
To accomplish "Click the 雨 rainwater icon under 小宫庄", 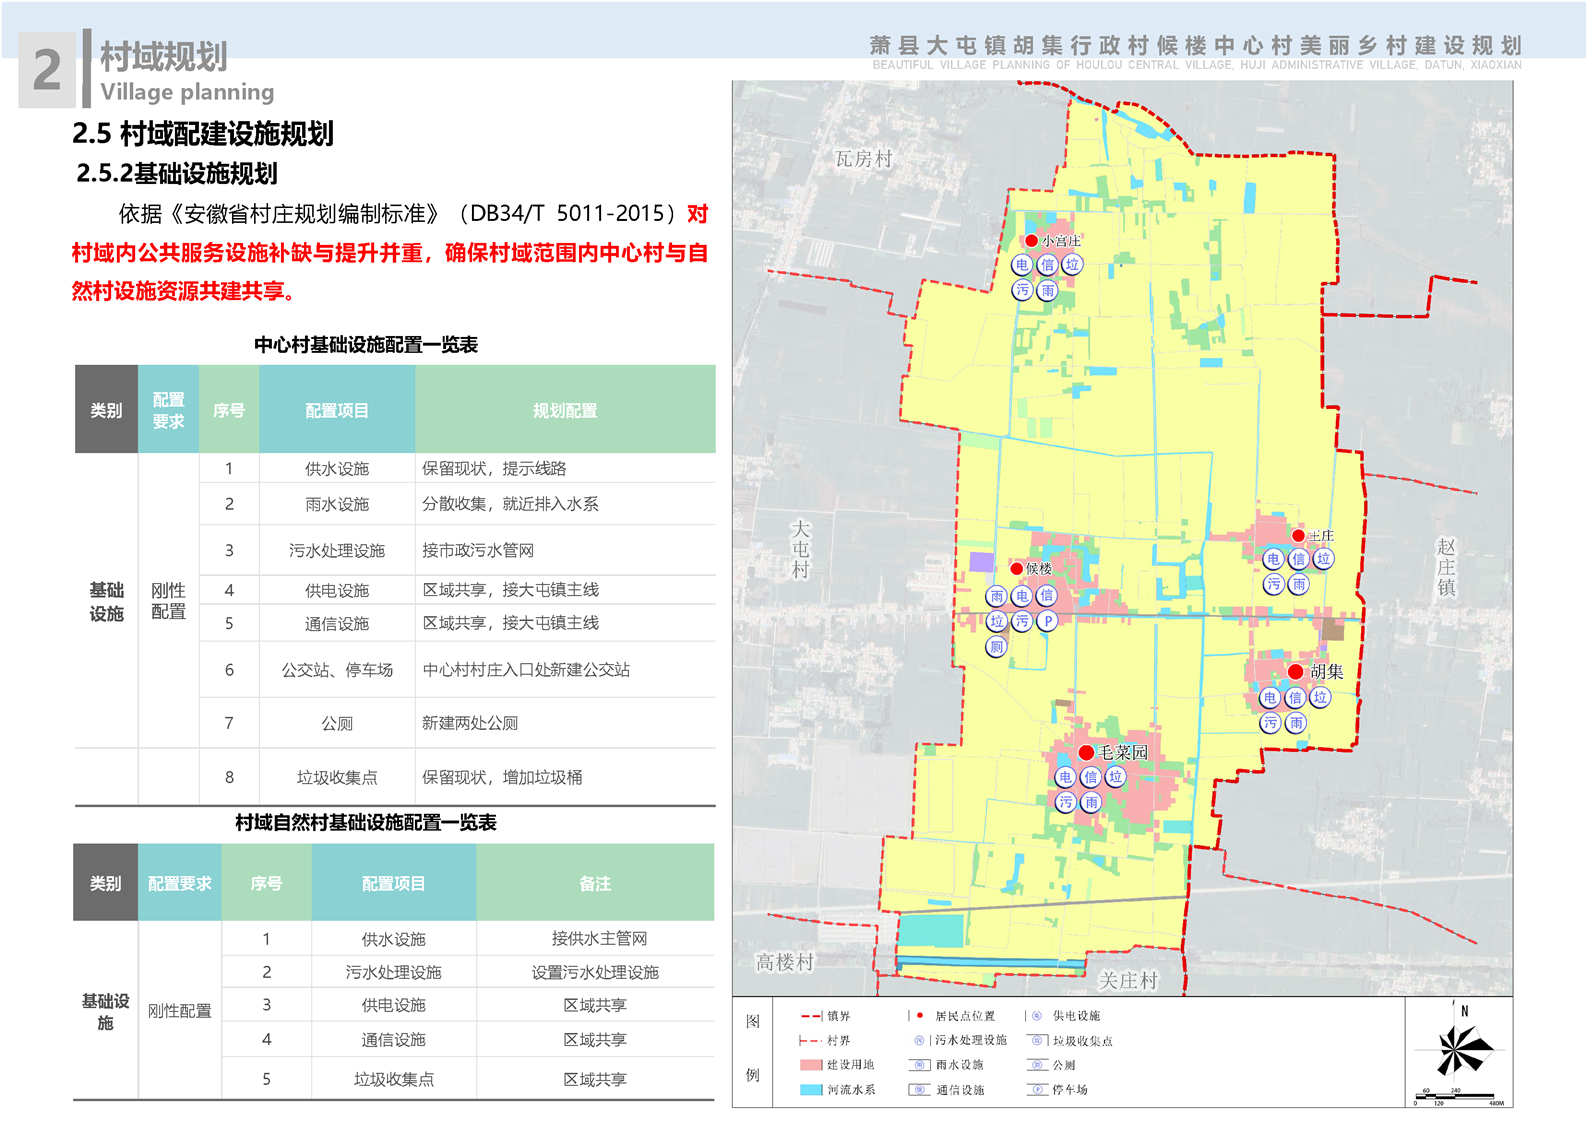I will 1047,291.
